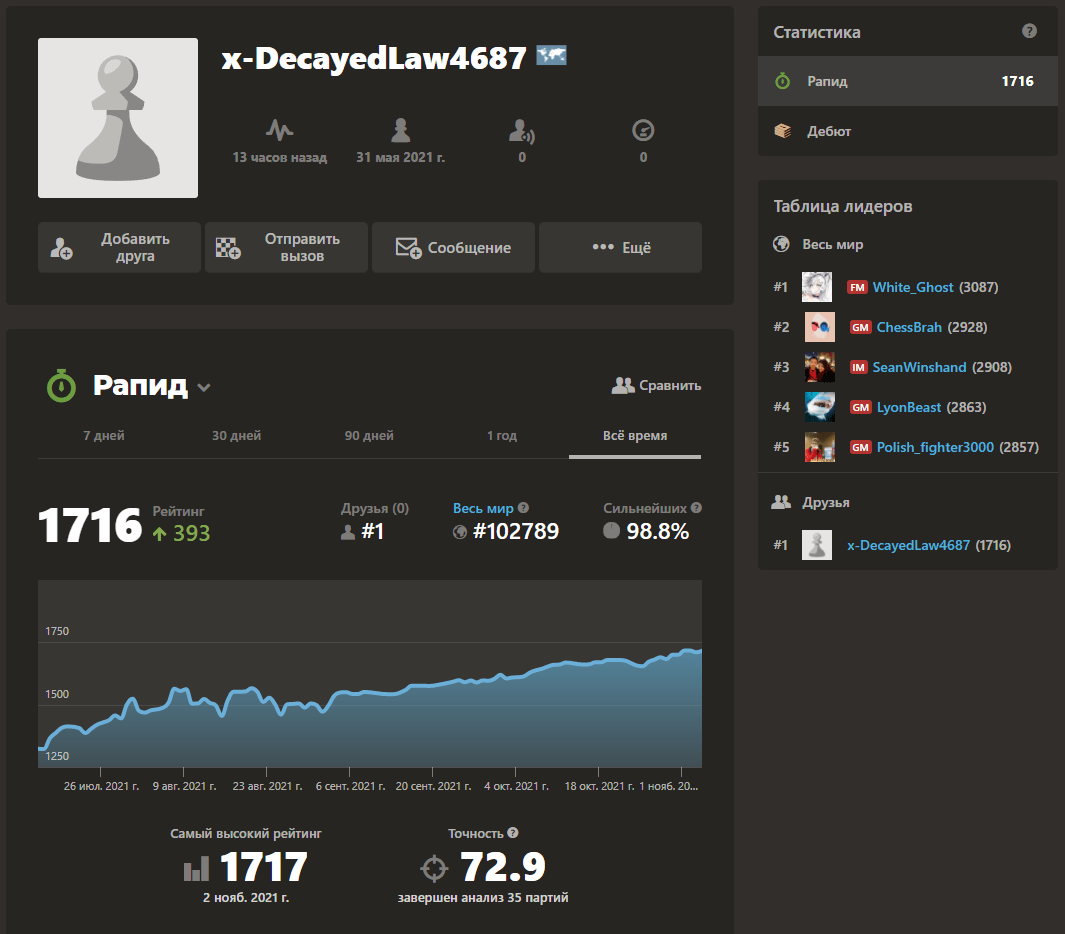Select the 1 год time range tab
This screenshot has width=1065, height=934.
pyautogui.click(x=502, y=436)
